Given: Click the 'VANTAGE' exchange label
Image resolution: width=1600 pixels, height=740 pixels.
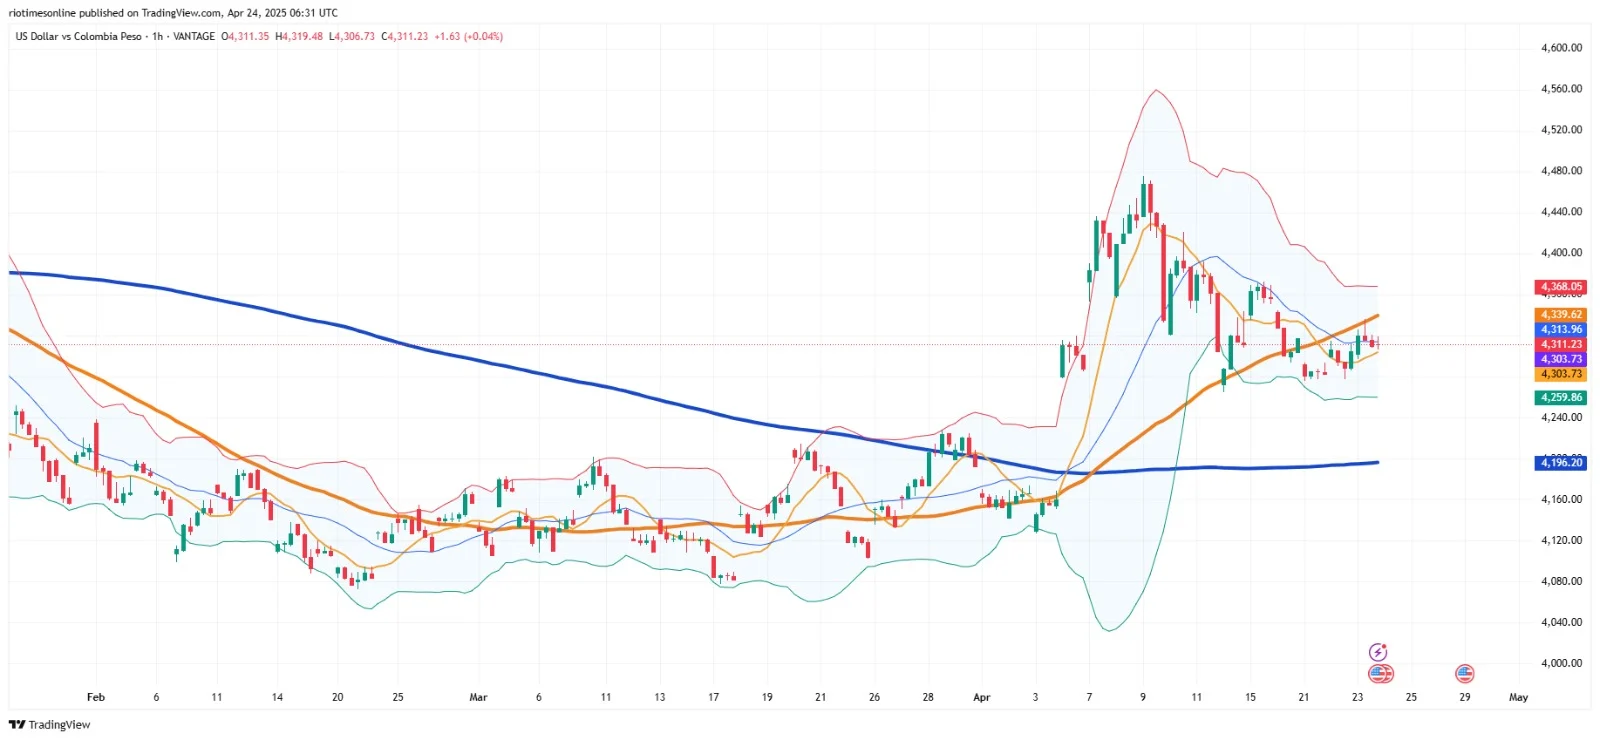Looking at the screenshot, I should (194, 37).
